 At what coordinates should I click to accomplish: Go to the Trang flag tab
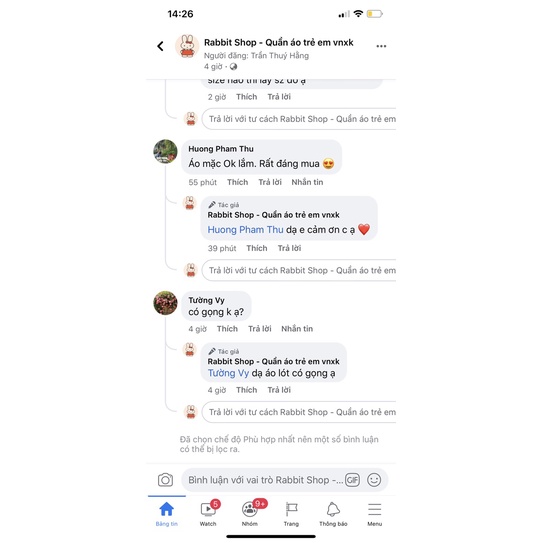pos(291,514)
